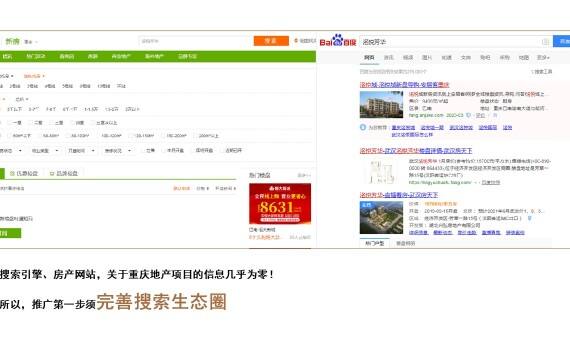
Task: Click the green 新房 site logo
Action: [12, 41]
